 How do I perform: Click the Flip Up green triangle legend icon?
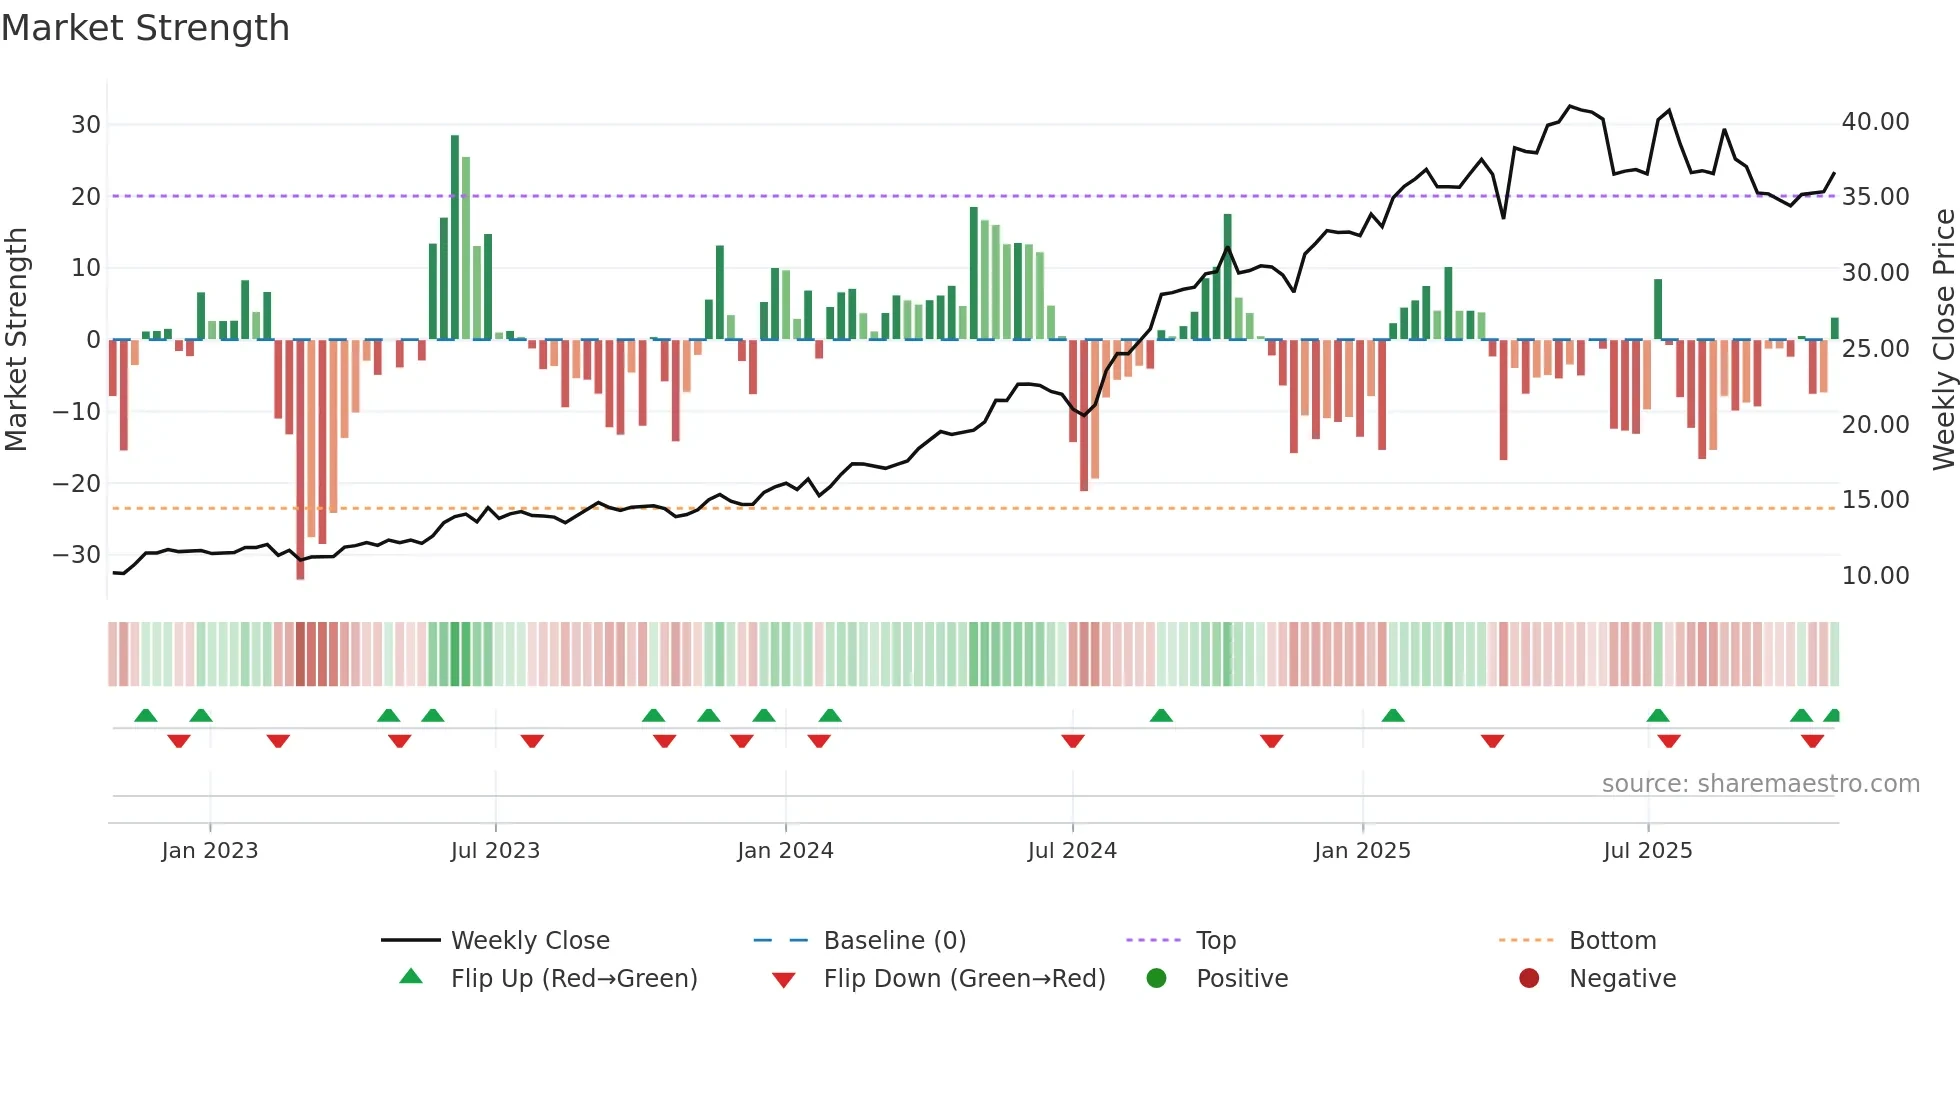click(x=411, y=977)
